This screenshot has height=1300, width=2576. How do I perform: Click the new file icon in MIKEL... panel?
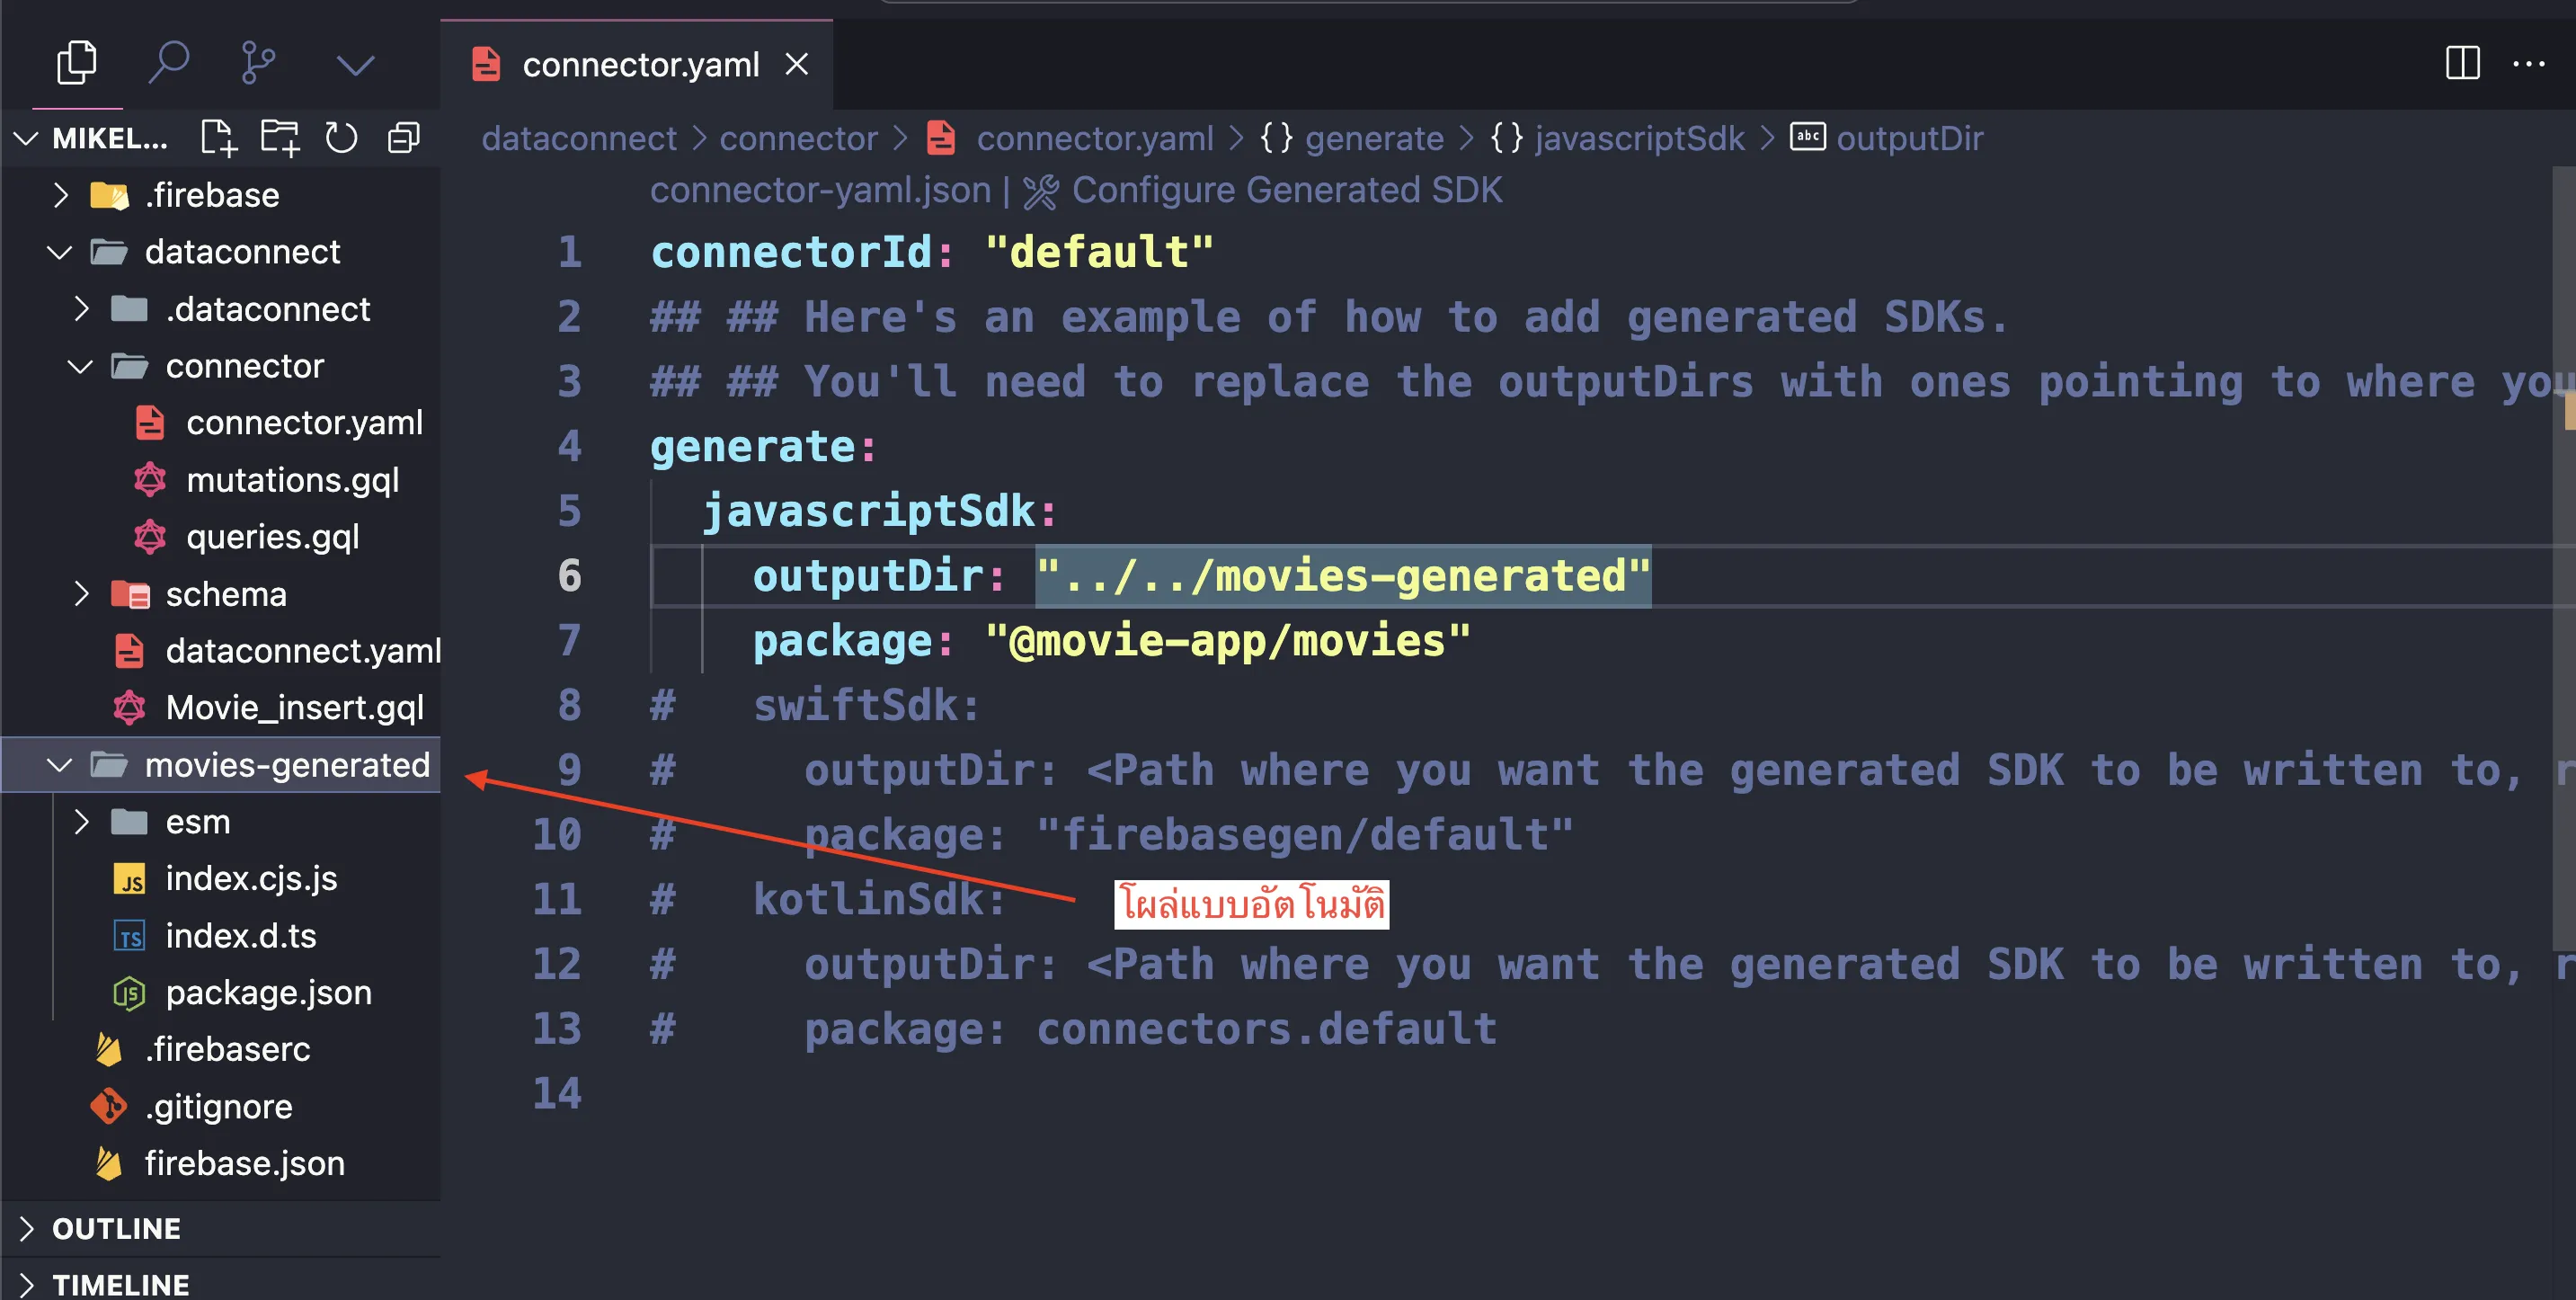[216, 139]
